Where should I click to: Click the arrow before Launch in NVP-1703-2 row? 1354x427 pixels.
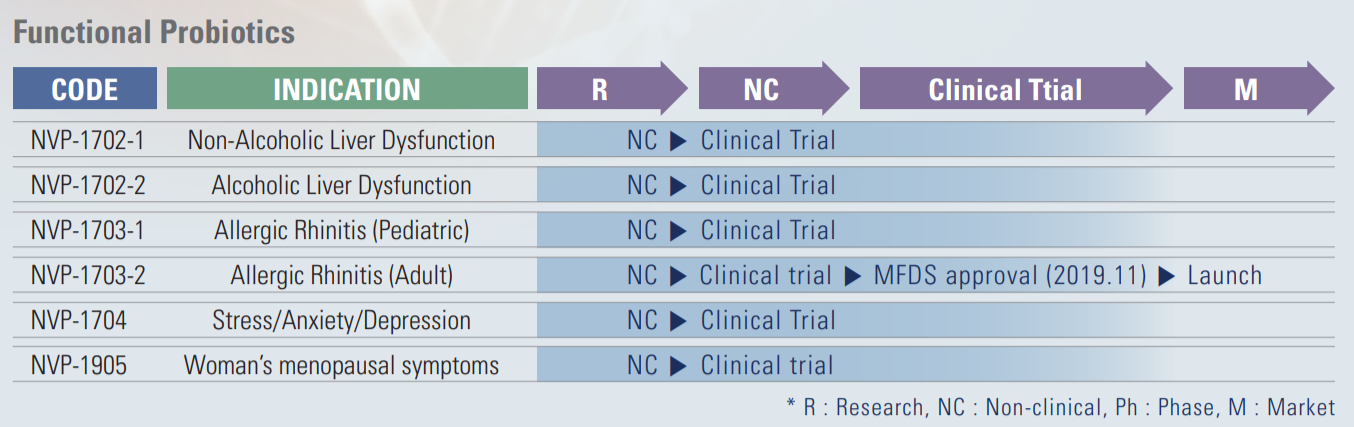1166,276
